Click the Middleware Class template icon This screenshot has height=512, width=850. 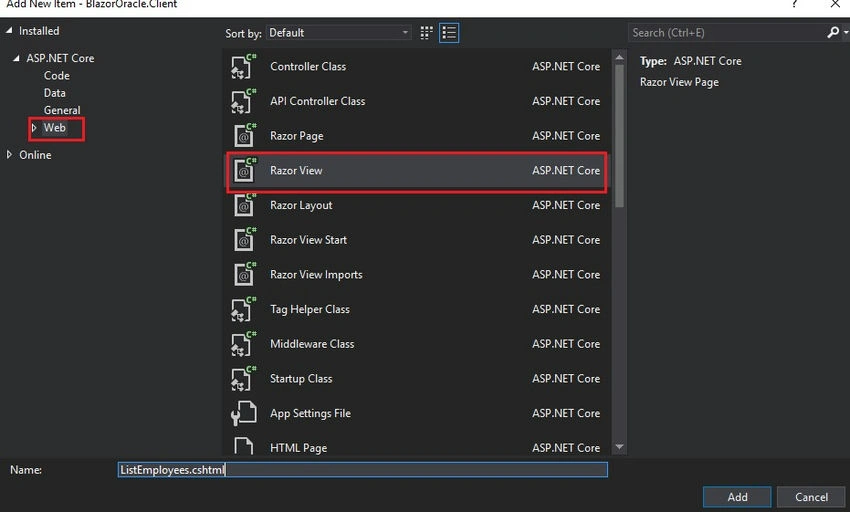click(243, 344)
